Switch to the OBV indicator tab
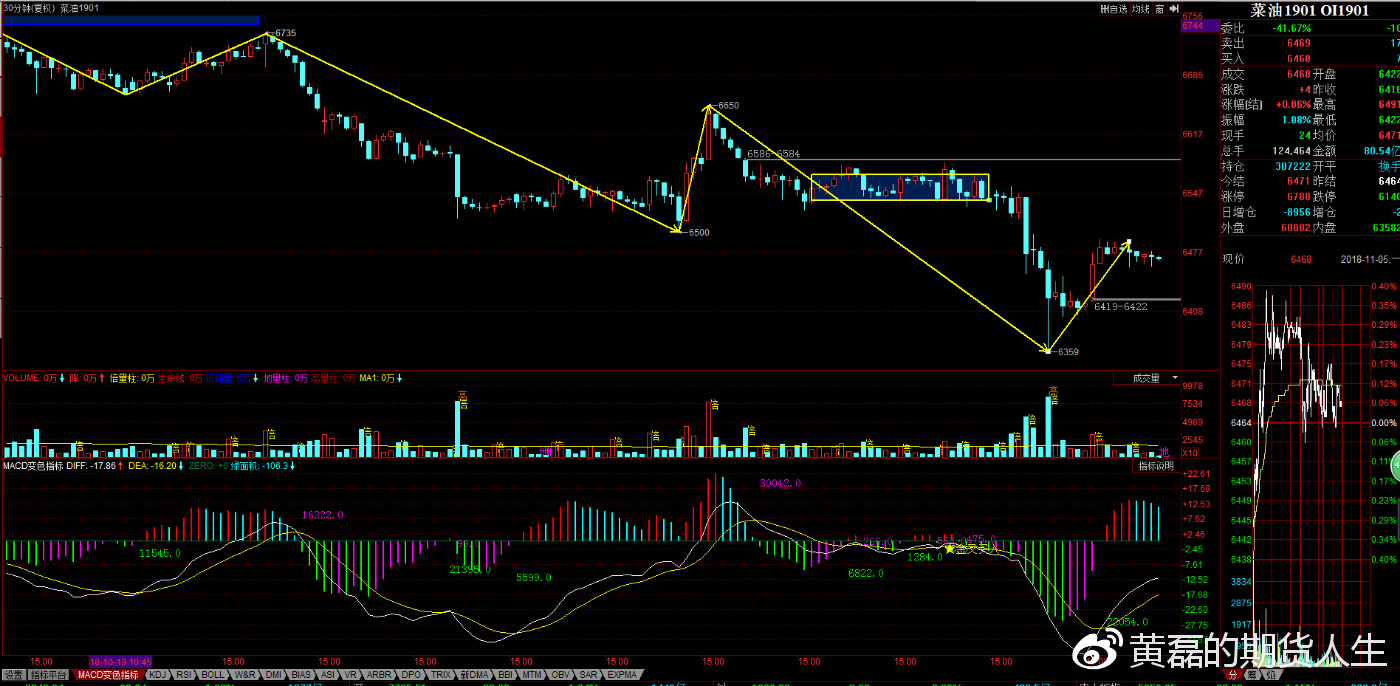This screenshot has width=1400, height=686. 561,675
